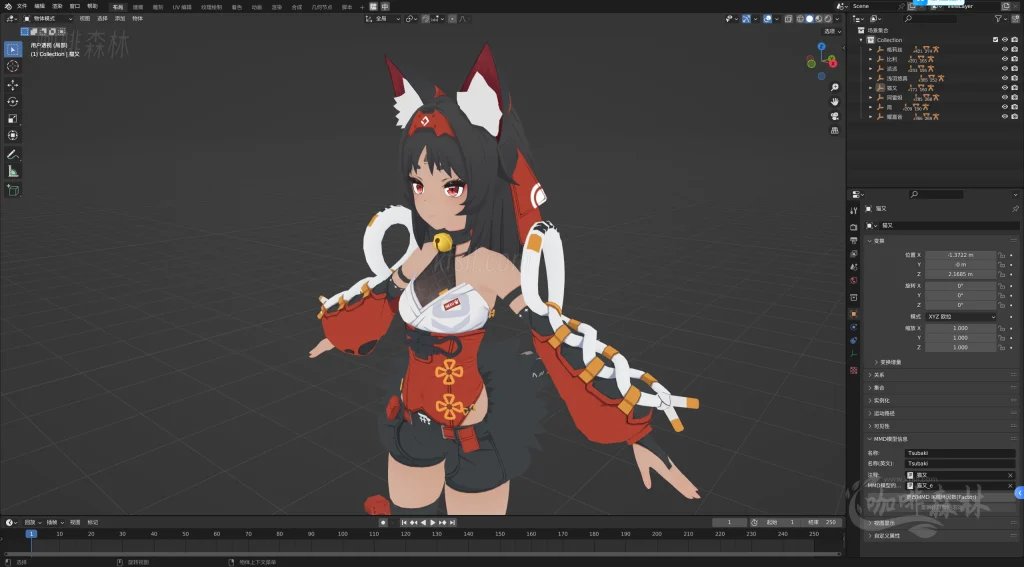The image size is (1024, 567).
Task: Open the outliner filter funnel button
Action: [1000, 19]
